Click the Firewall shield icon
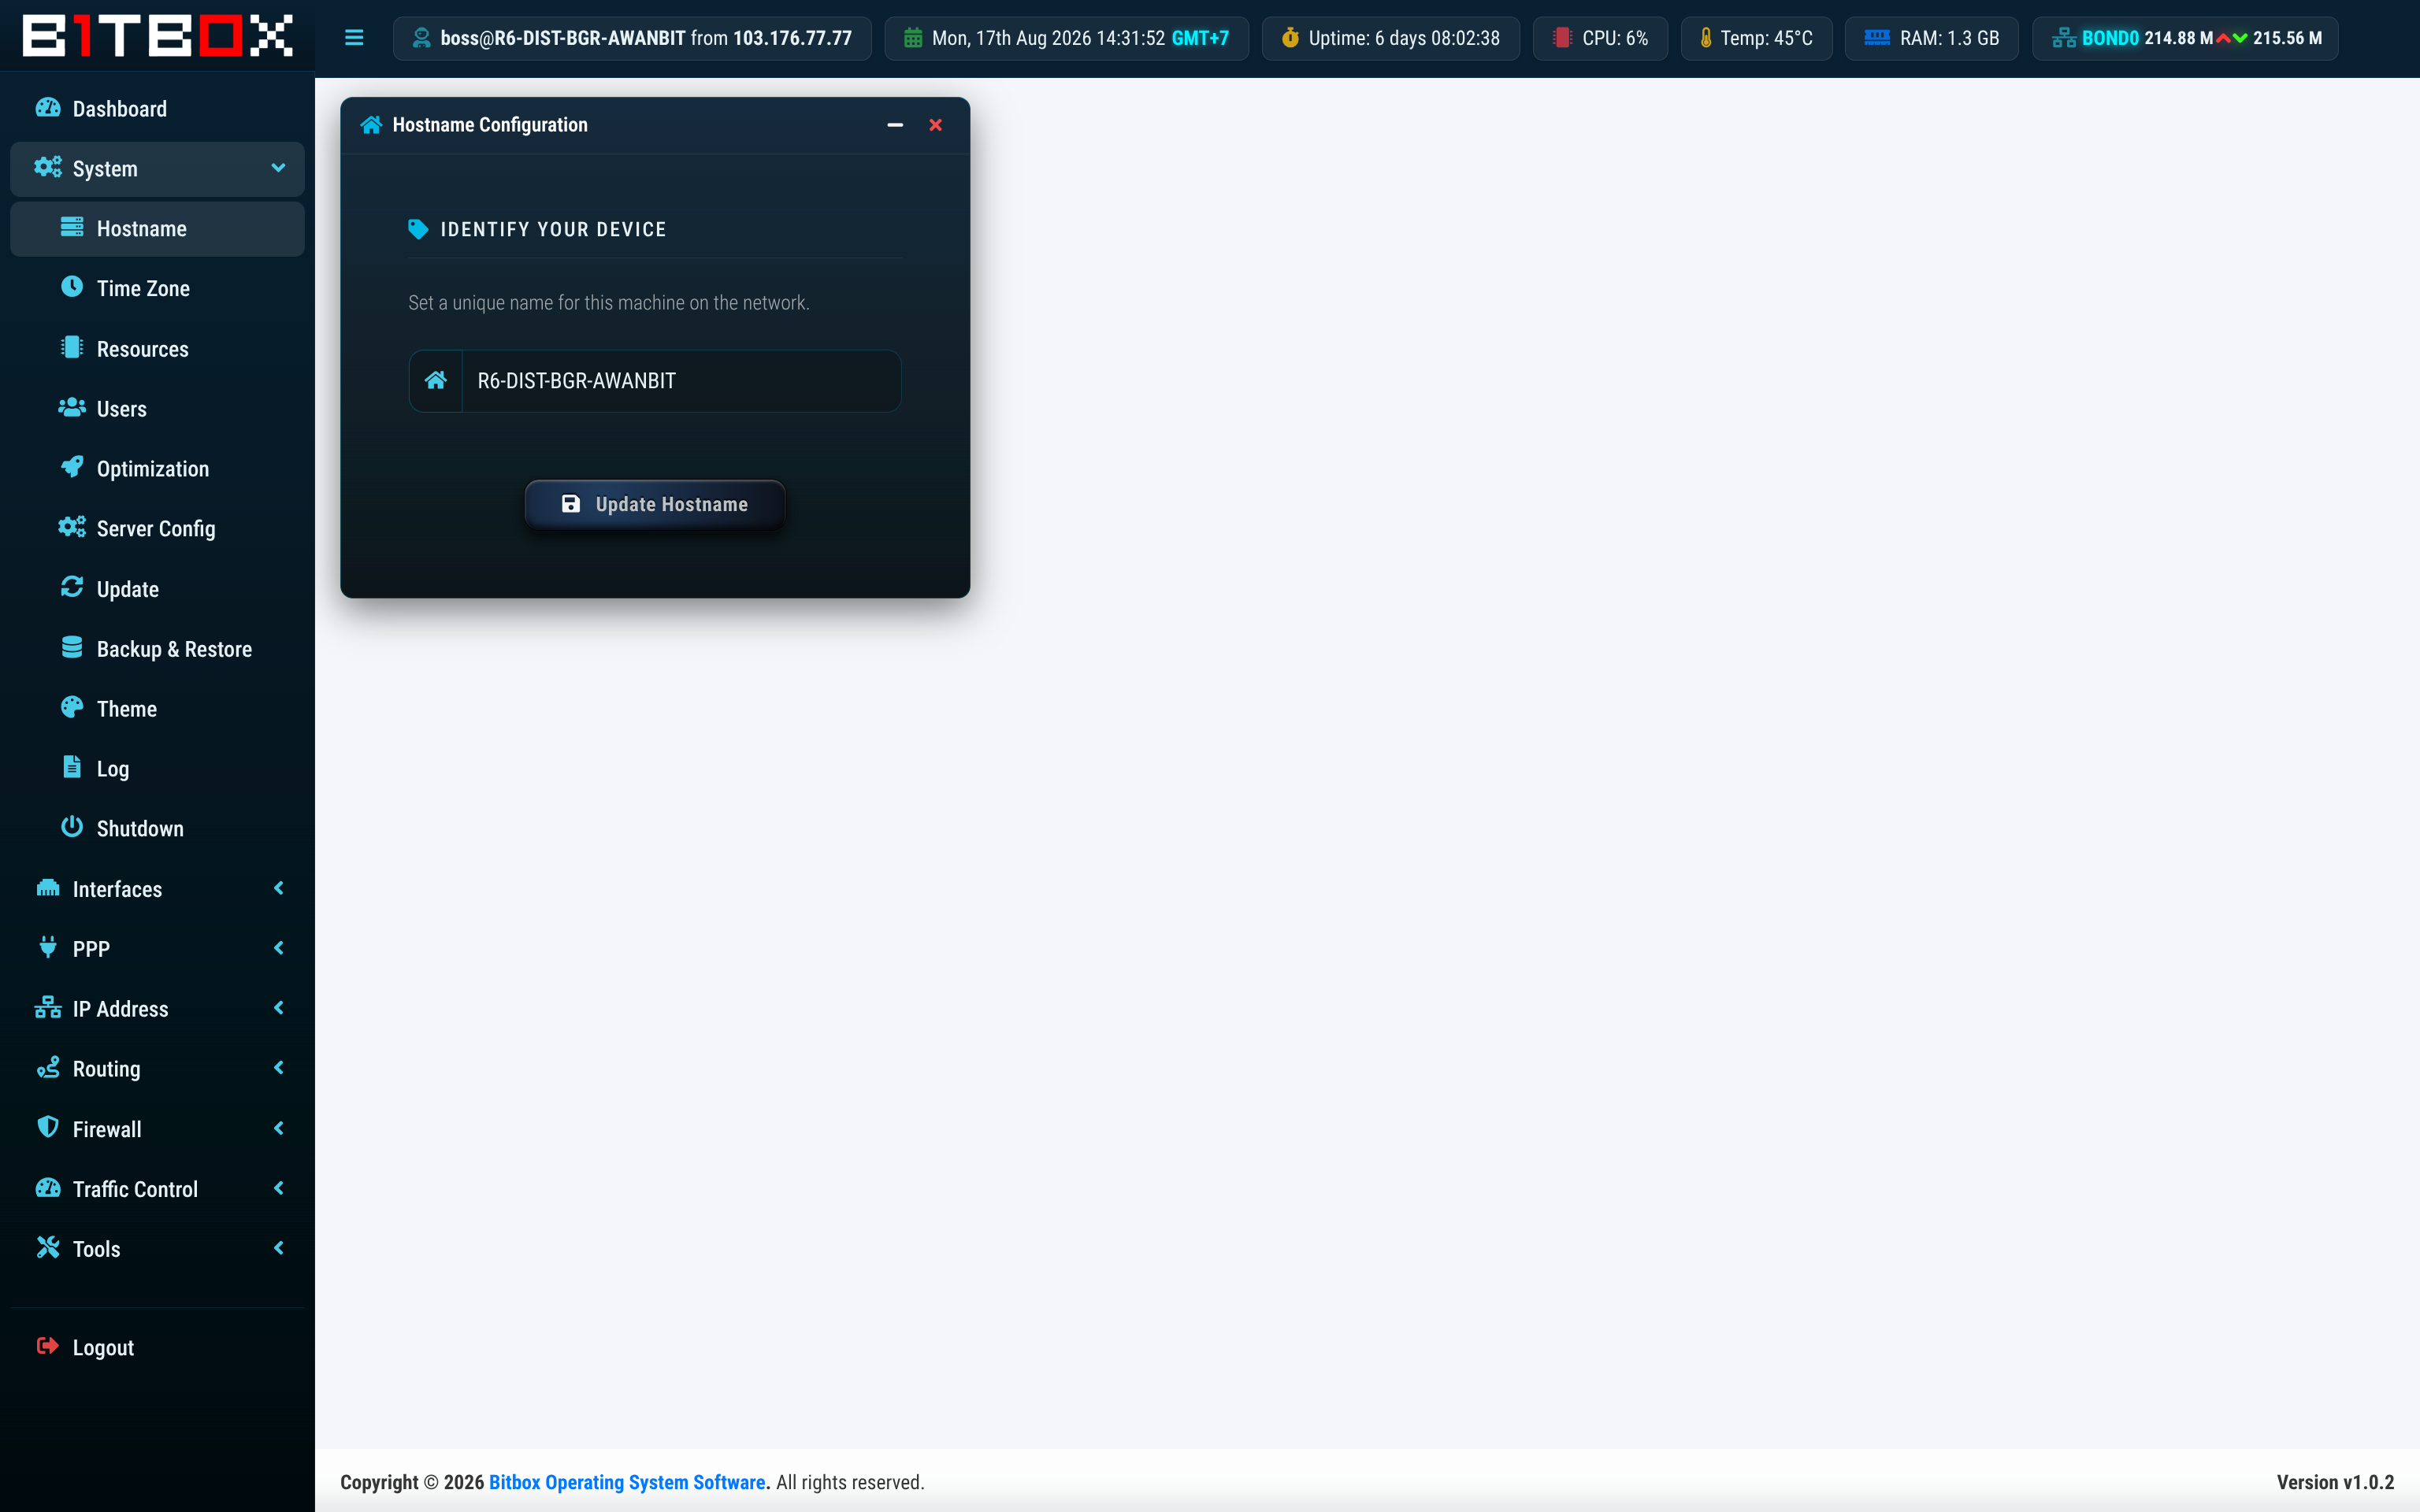 coord(48,1127)
